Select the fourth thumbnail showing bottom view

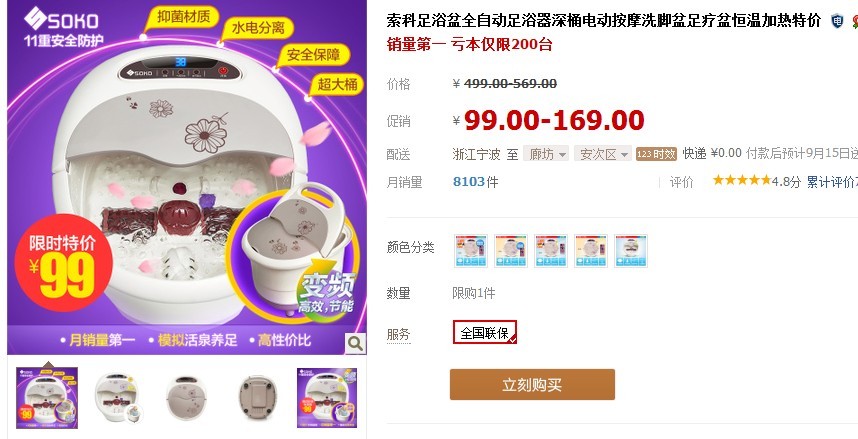[x=258, y=397]
